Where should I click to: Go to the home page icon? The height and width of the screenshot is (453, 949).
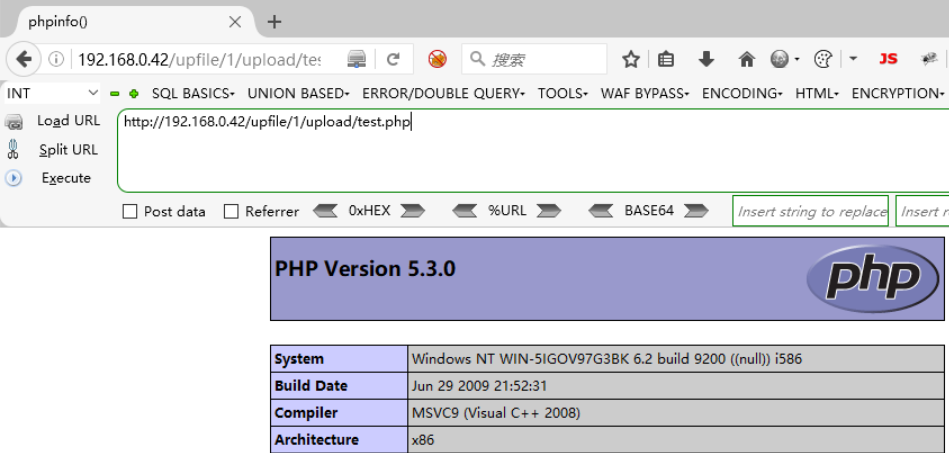(x=747, y=59)
